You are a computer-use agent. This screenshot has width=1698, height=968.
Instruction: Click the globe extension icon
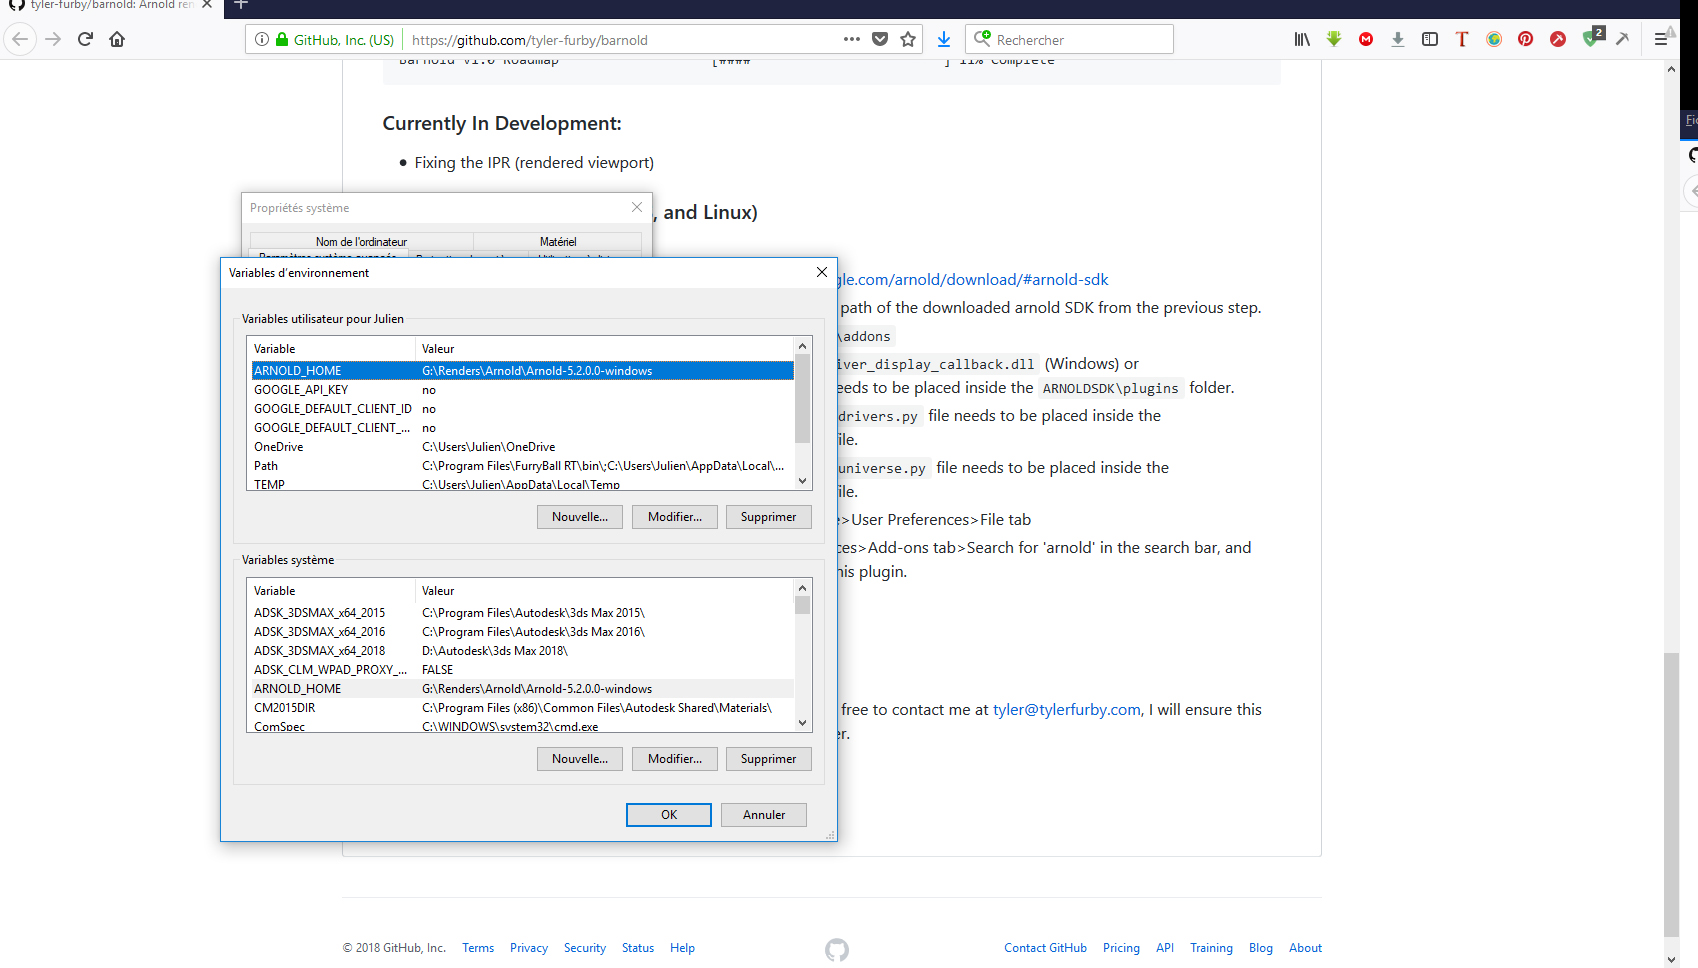(1494, 39)
